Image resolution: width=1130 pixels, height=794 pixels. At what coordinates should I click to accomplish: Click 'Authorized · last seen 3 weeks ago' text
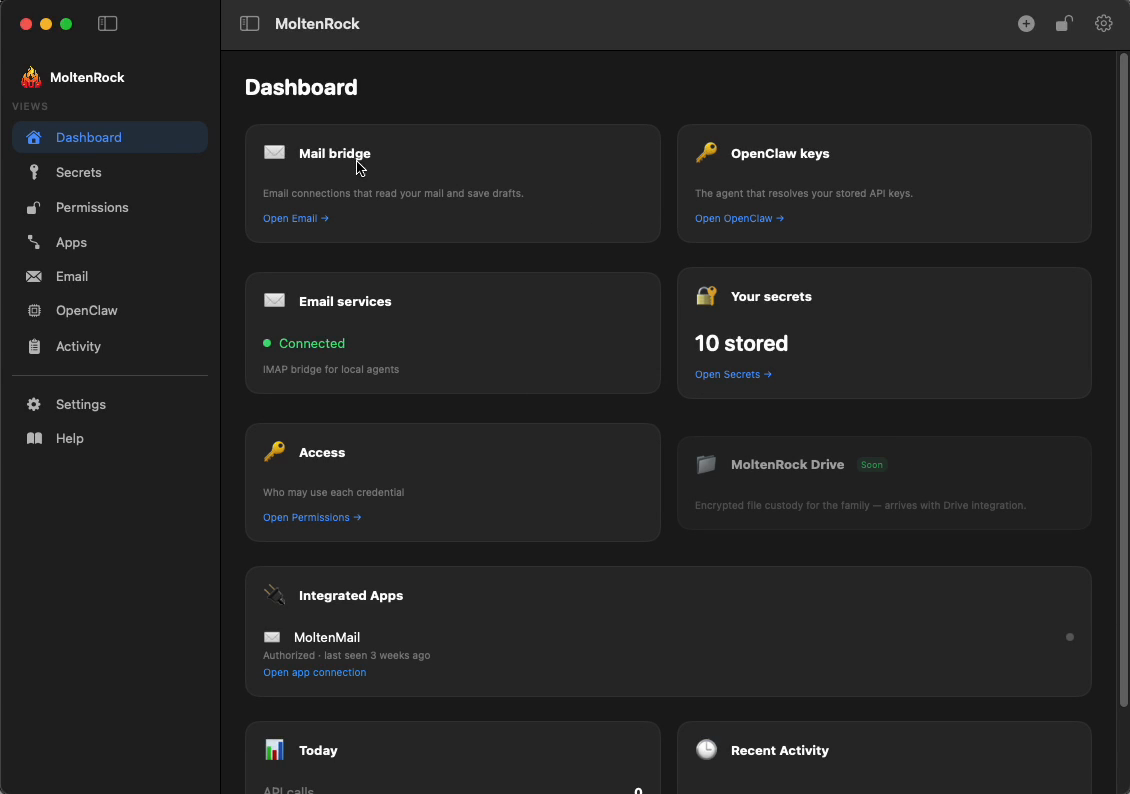(347, 656)
